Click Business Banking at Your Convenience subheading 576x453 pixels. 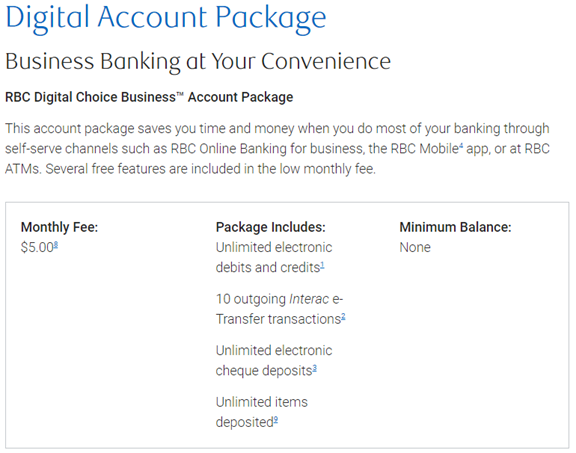coord(198,61)
